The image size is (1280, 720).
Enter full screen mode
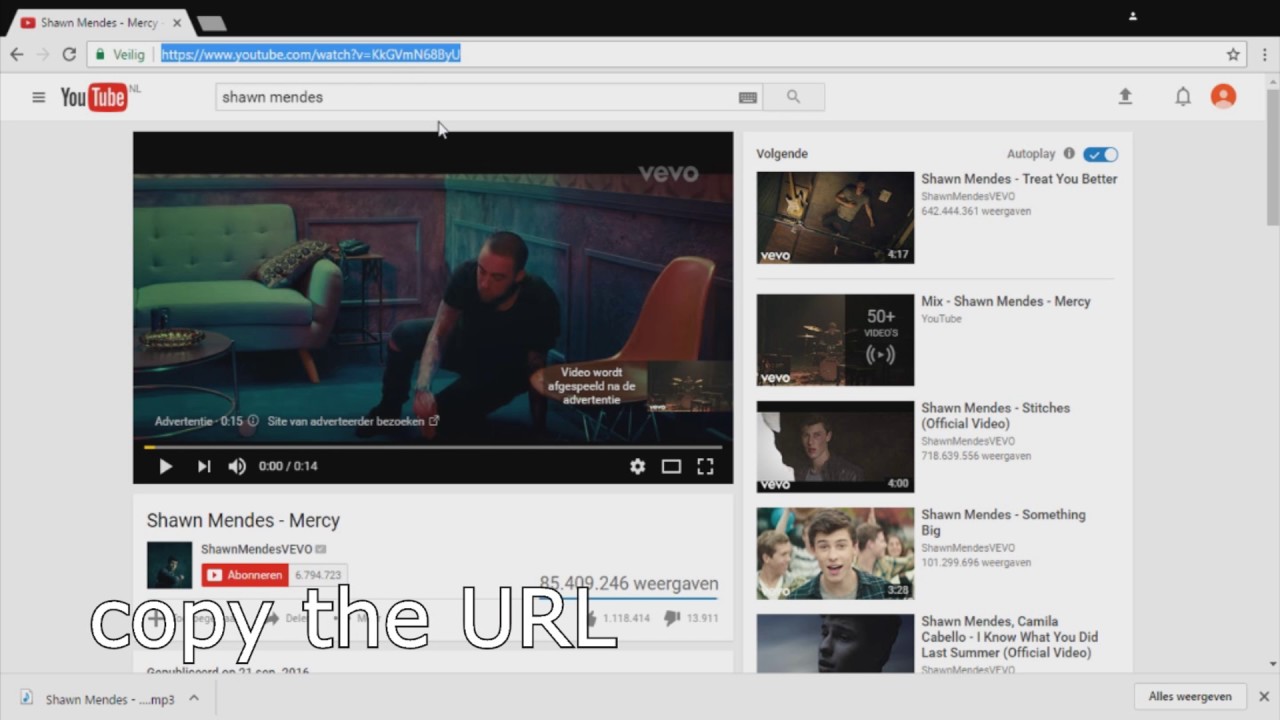click(x=705, y=466)
